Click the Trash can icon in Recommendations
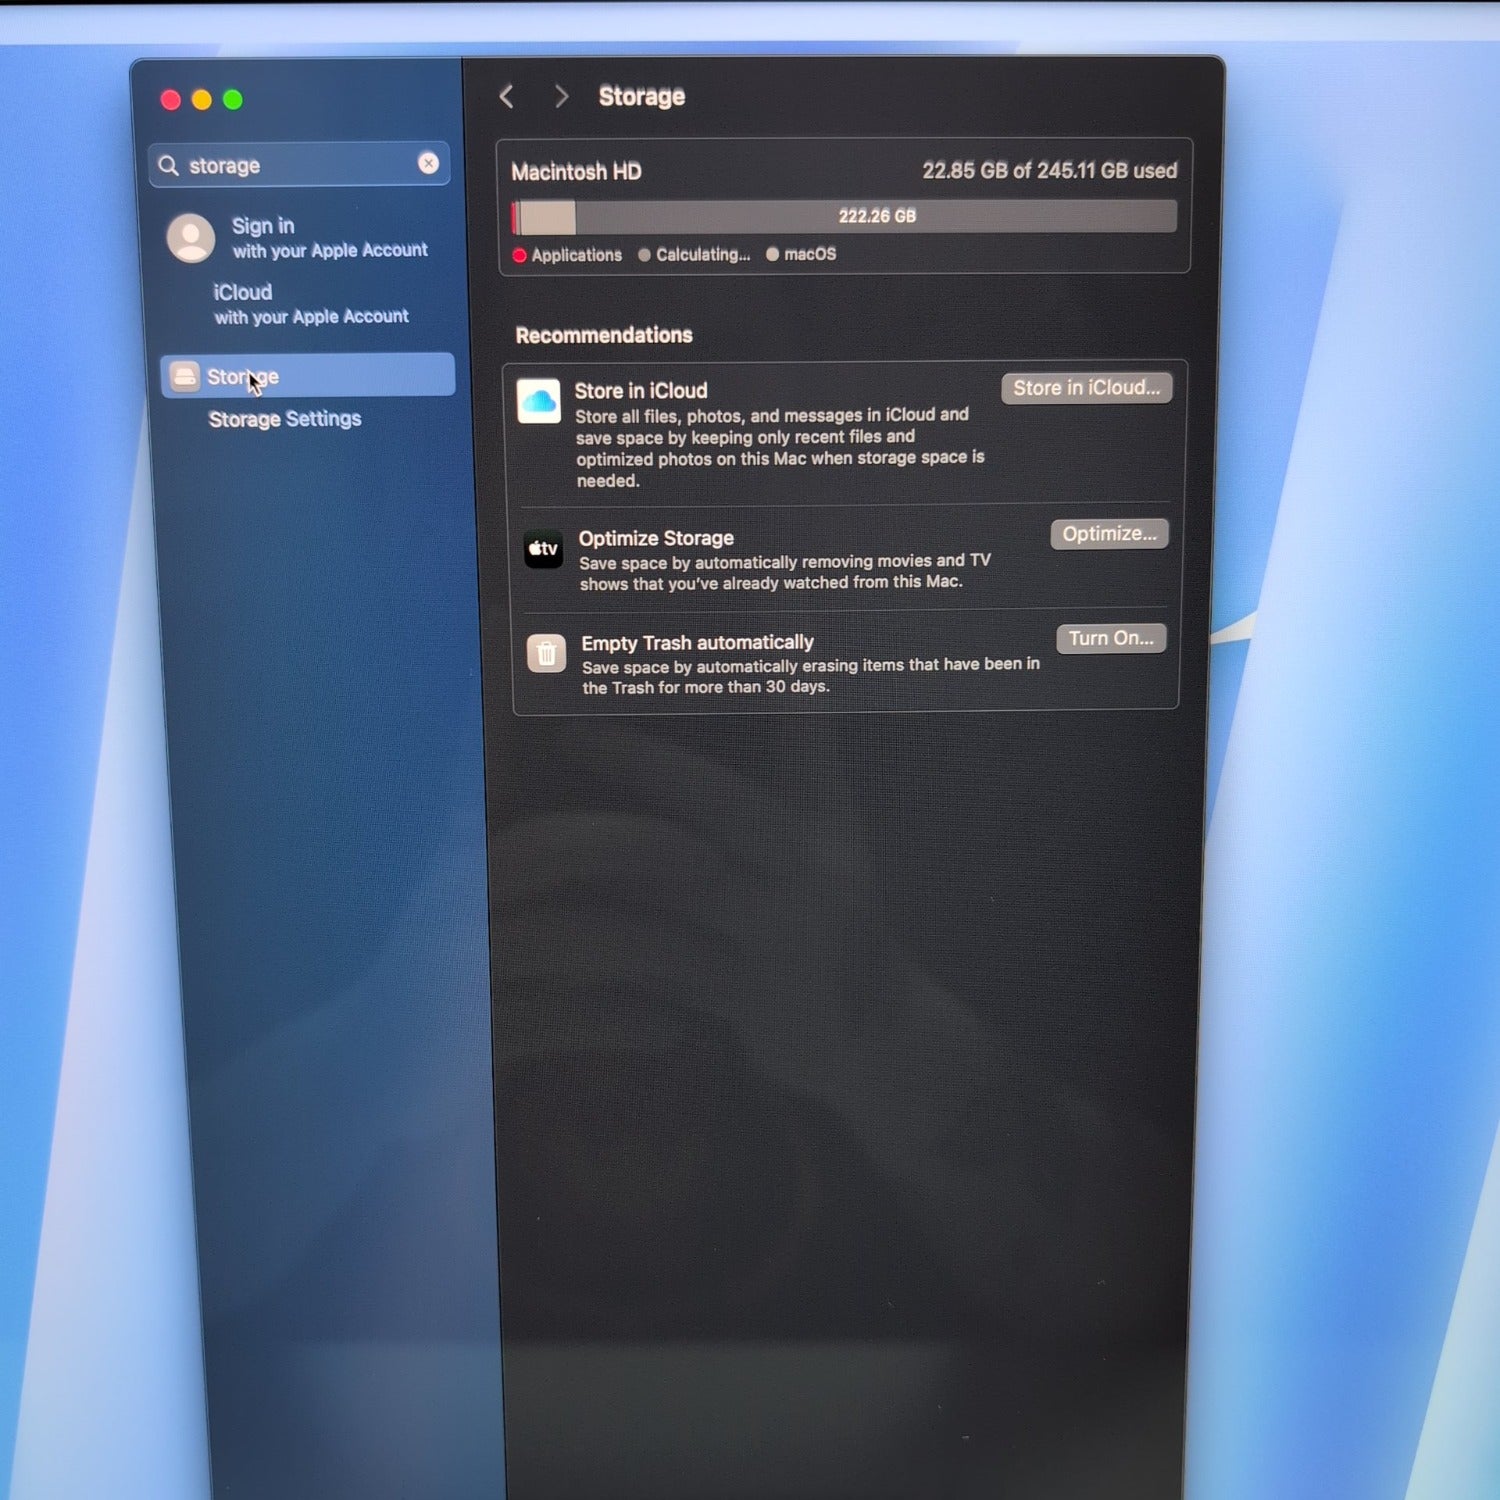1500x1500 pixels. (546, 654)
